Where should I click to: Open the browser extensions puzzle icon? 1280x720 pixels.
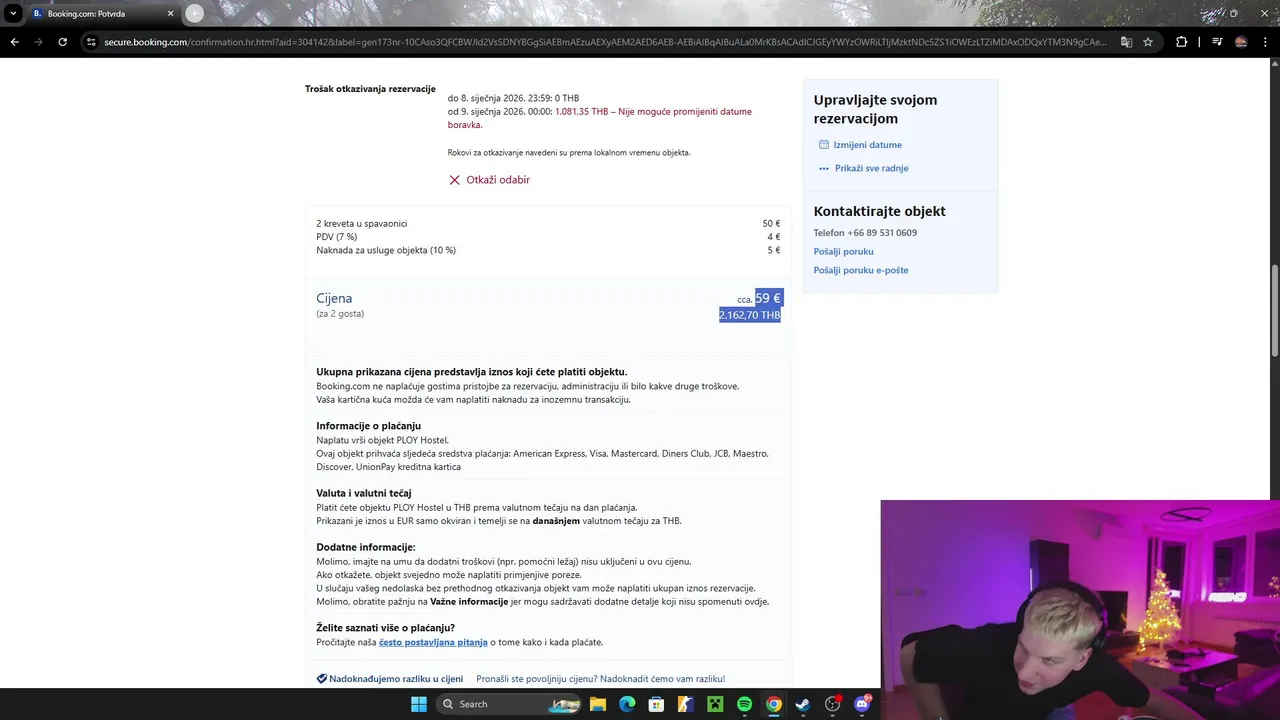coord(1181,42)
